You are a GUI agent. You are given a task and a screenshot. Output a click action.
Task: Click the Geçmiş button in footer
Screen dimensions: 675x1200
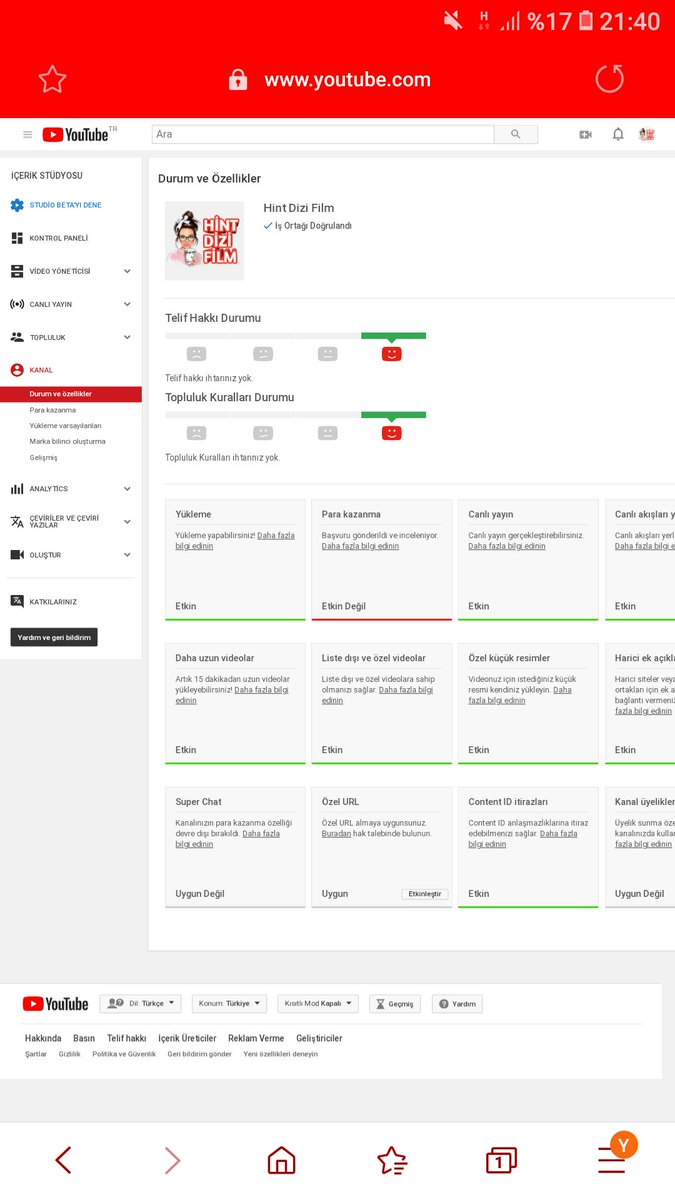(395, 1003)
